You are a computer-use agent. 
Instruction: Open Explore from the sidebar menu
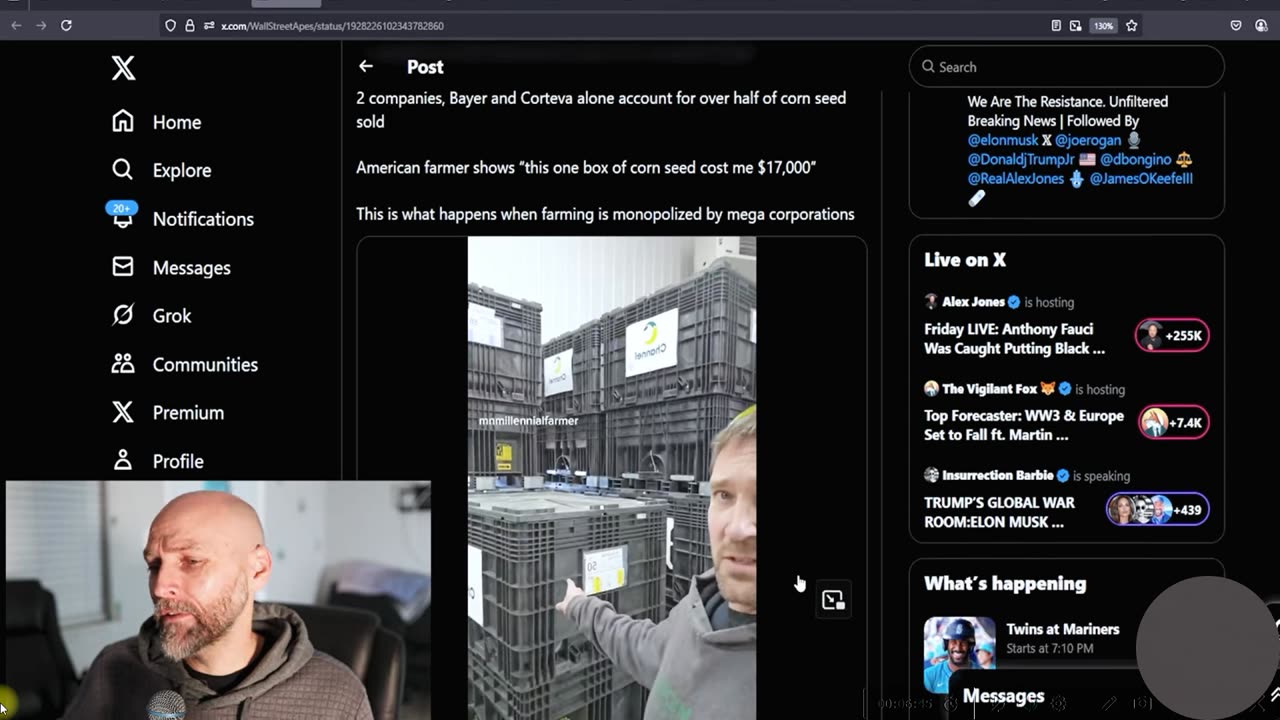182,170
